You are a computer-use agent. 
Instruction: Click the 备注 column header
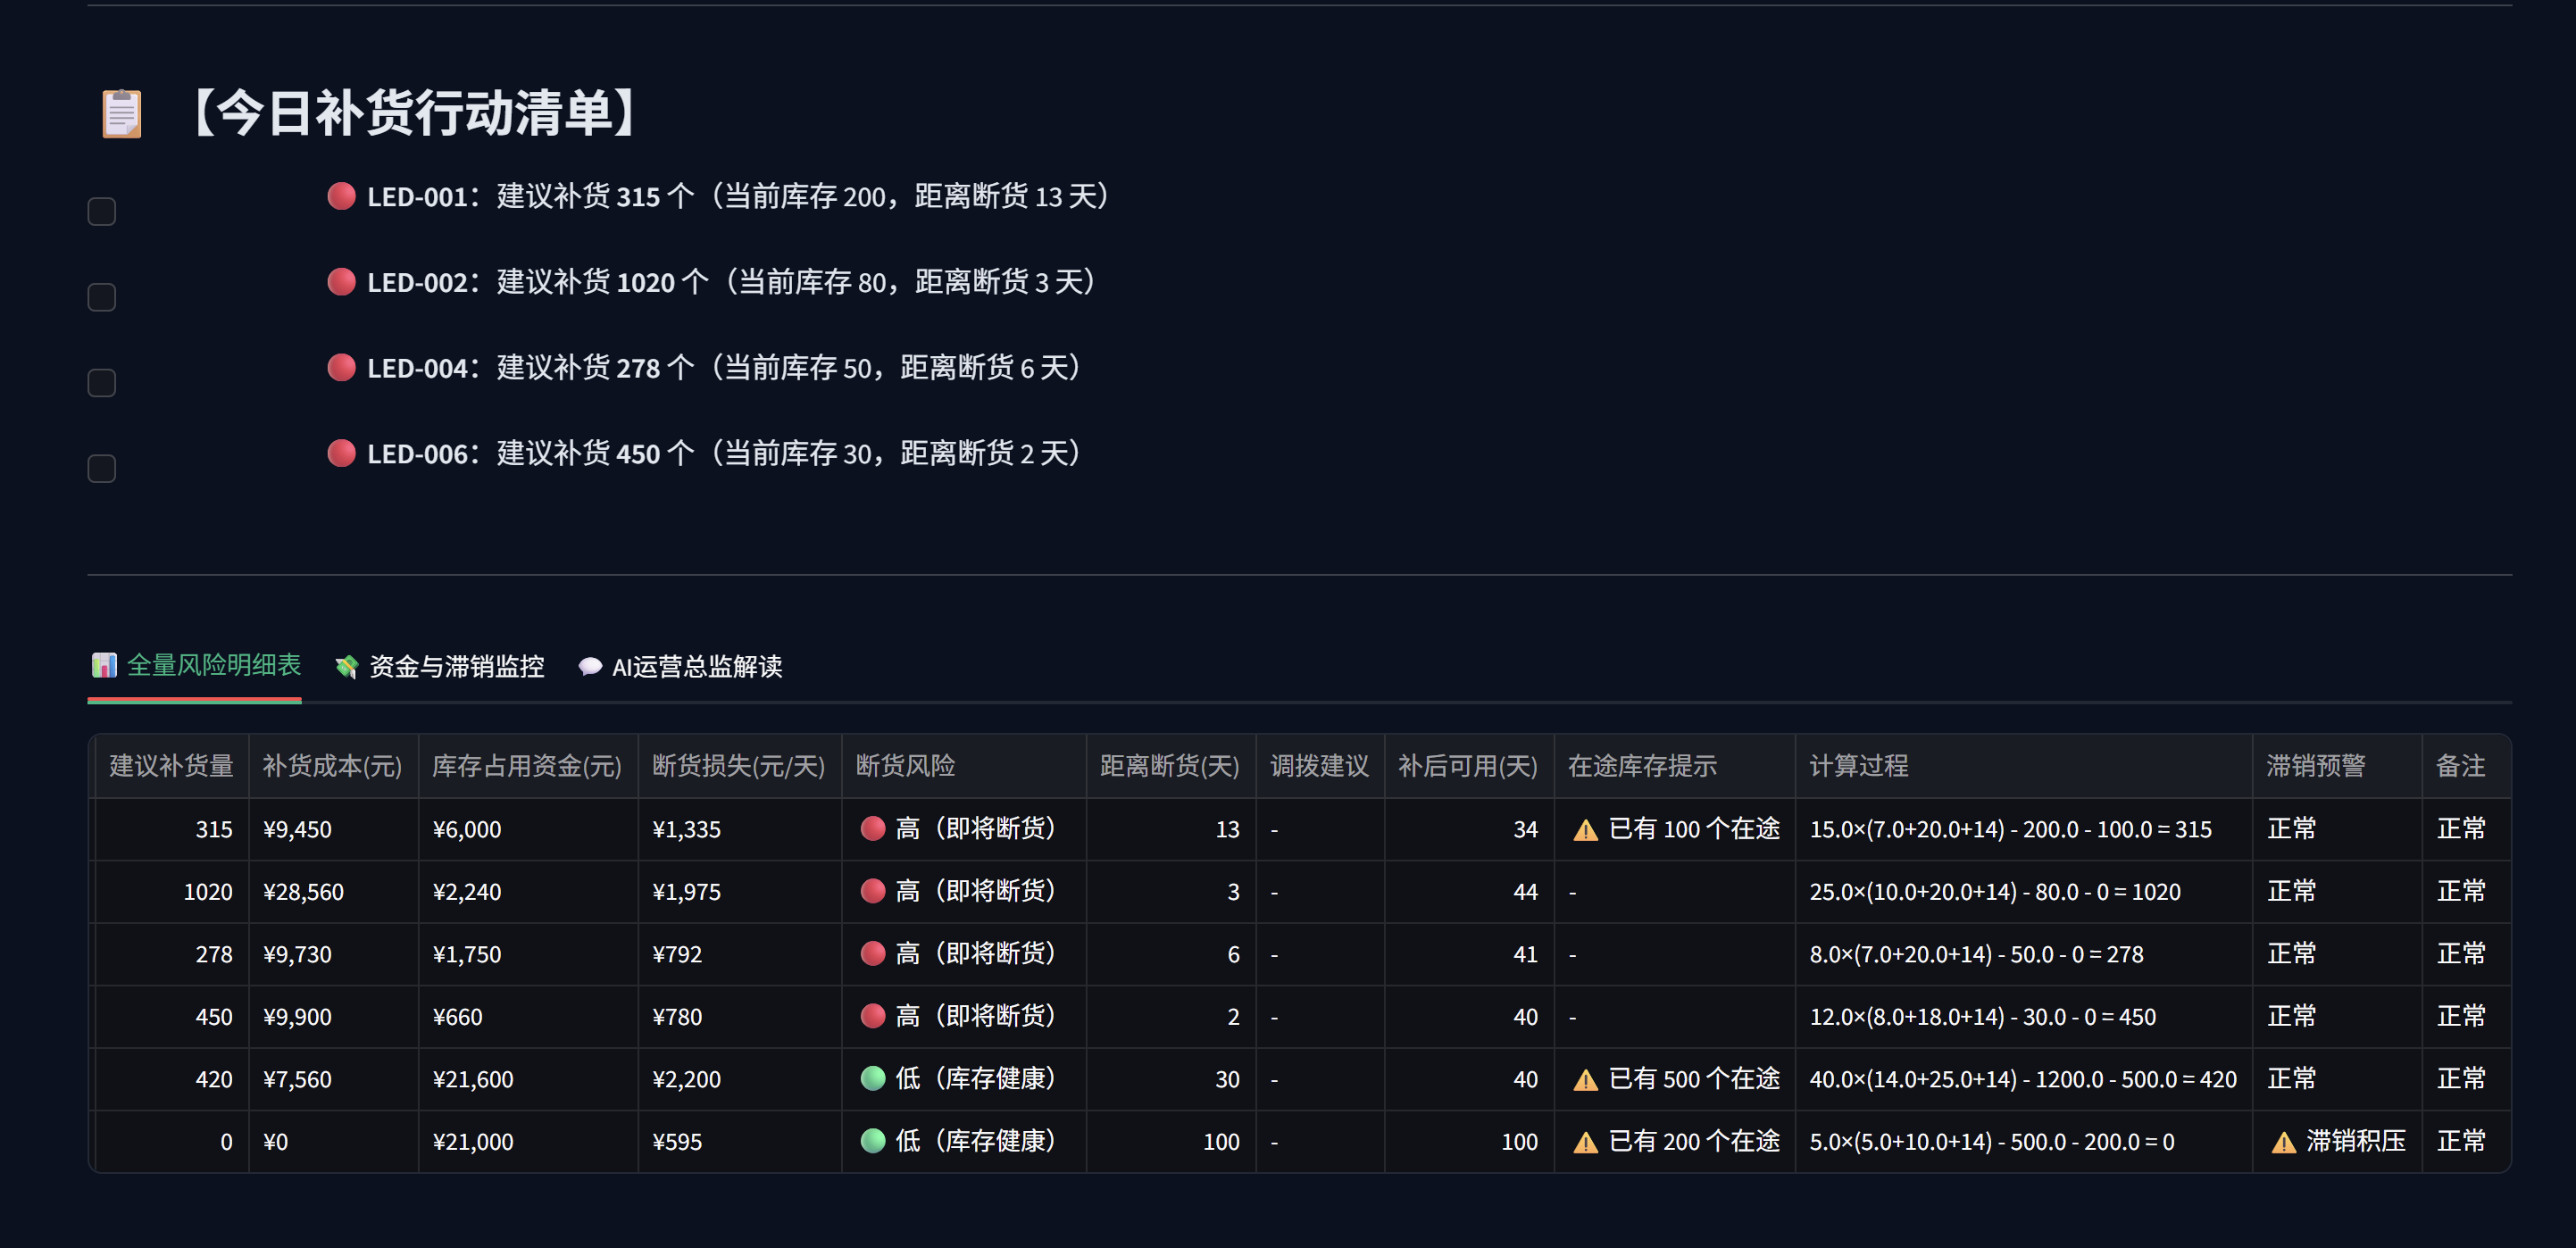pyautogui.click(x=2466, y=766)
